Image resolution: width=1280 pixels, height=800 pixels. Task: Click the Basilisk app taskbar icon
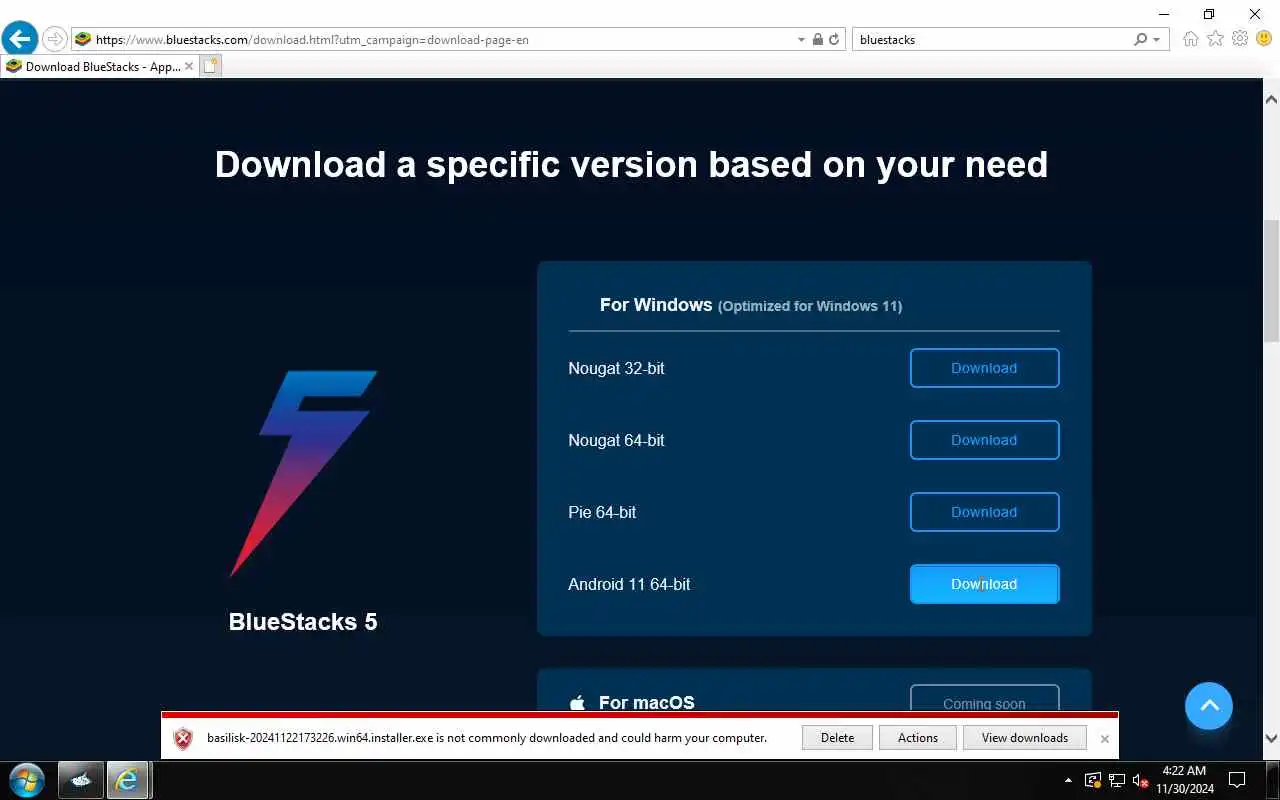tap(81, 780)
